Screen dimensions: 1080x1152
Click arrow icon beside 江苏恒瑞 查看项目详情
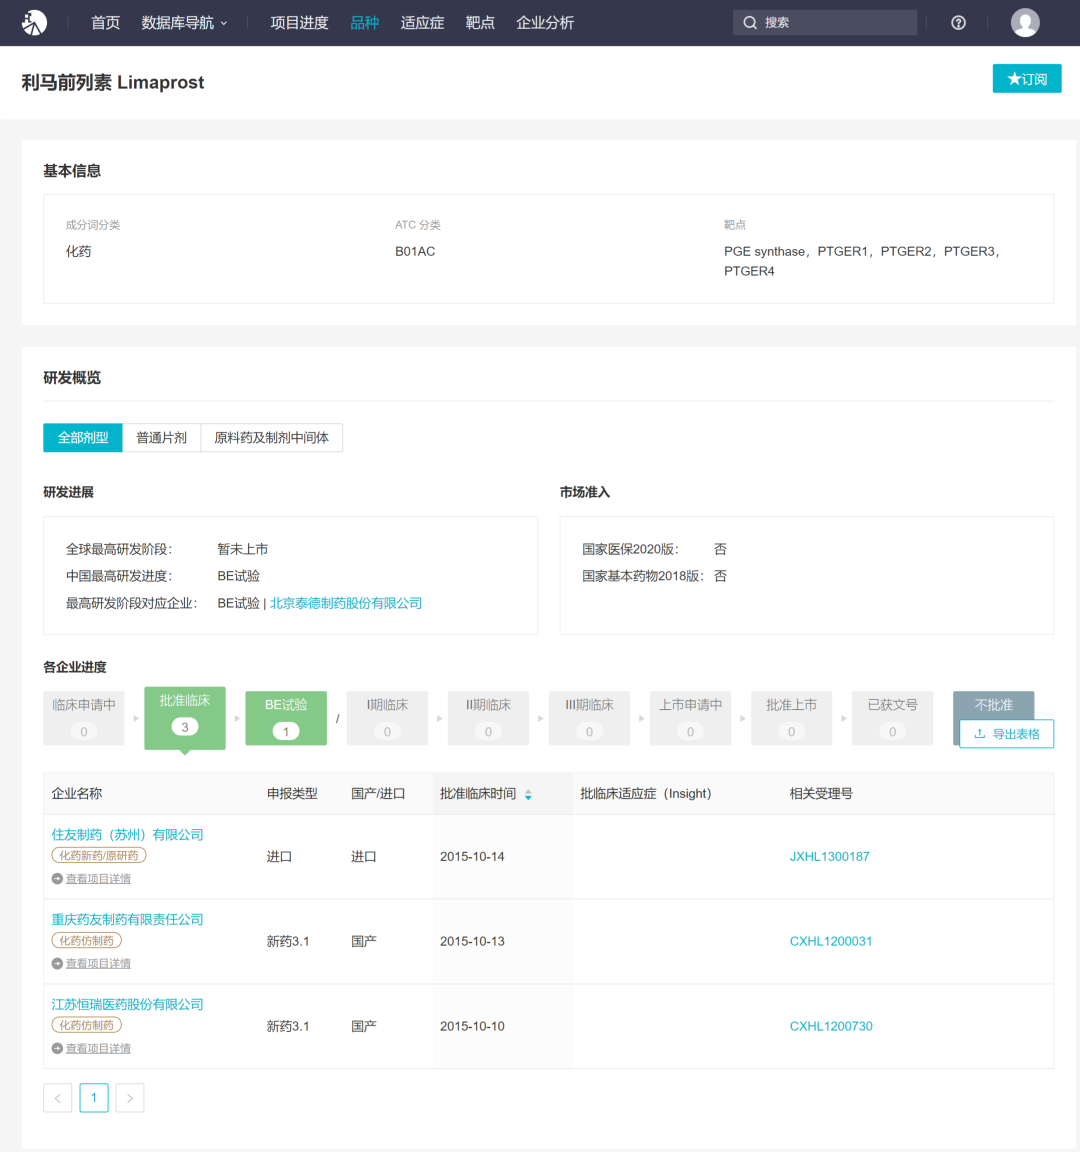pos(57,1048)
